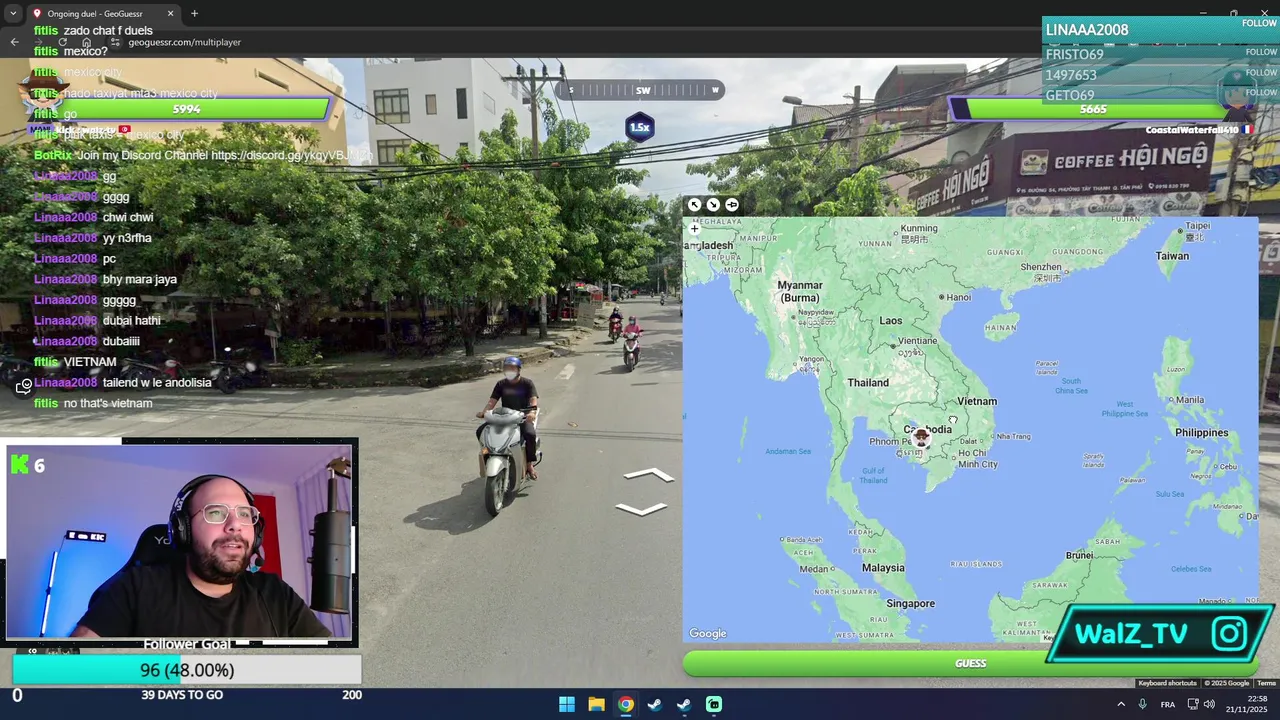This screenshot has height=720, width=1280.
Task: Click the compass bar showing SW heading
Action: coord(640,90)
